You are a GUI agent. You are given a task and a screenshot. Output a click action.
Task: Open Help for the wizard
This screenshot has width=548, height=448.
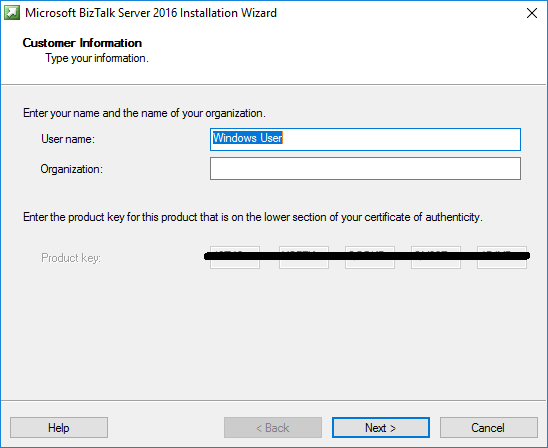click(x=59, y=427)
